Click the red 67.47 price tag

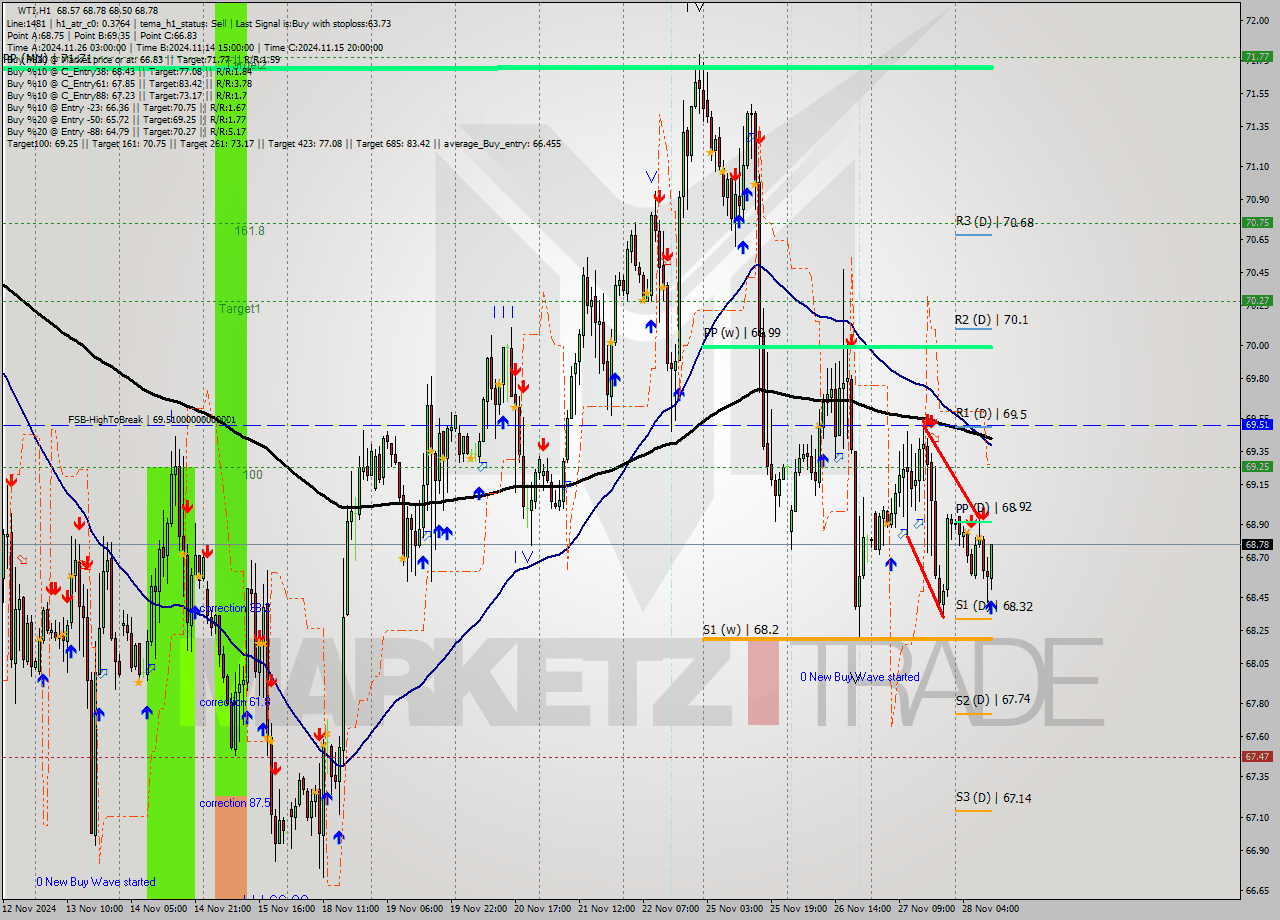tap(1256, 757)
